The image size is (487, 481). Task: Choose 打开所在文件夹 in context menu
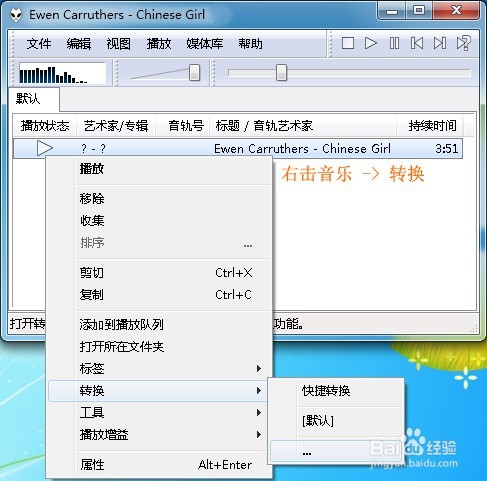[159, 347]
